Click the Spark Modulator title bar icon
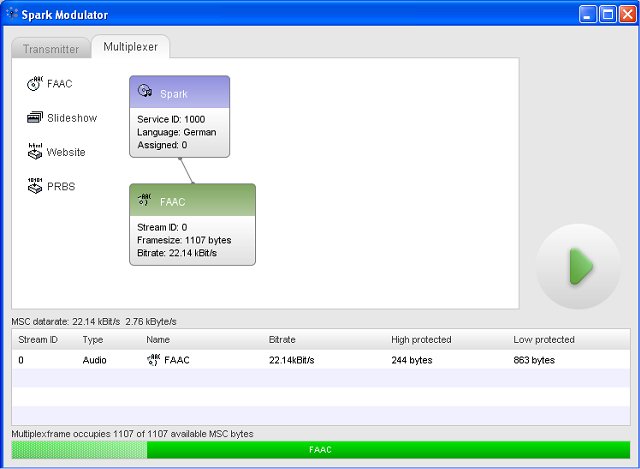This screenshot has height=469, width=640. [12, 14]
